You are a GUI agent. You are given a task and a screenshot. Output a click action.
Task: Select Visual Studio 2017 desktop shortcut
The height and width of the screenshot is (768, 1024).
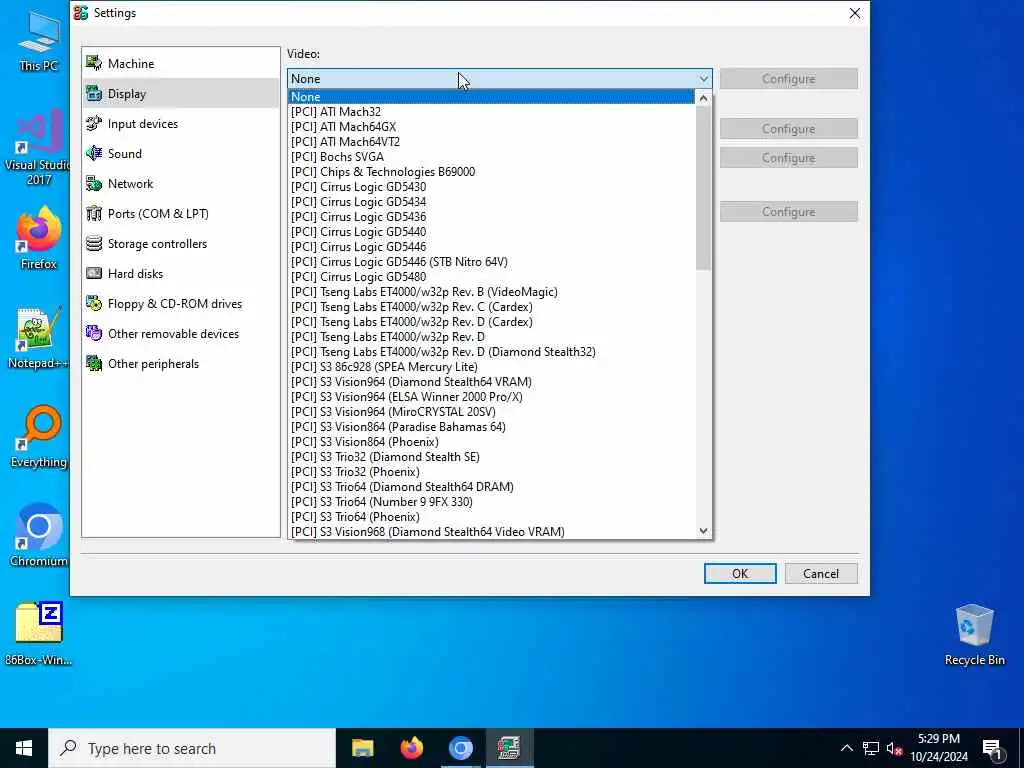(x=38, y=148)
